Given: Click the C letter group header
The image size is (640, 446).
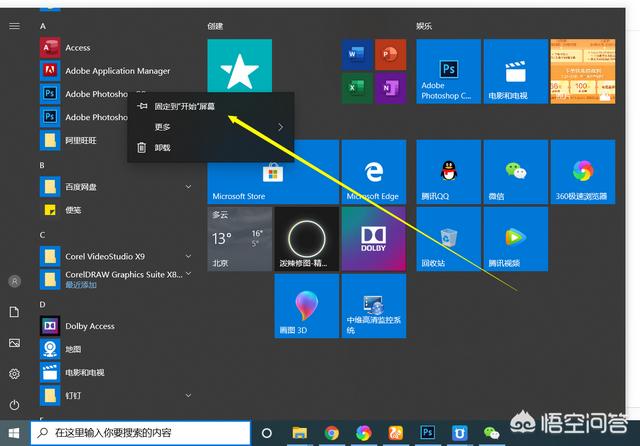Looking at the screenshot, I should point(42,235).
